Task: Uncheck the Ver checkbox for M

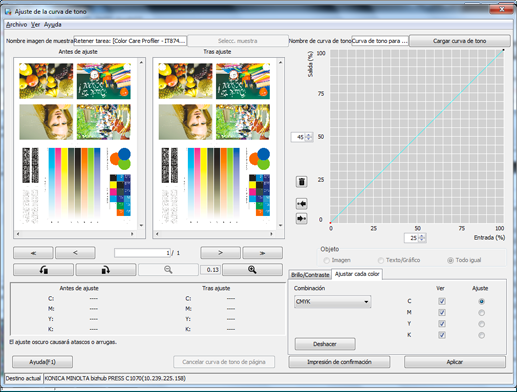Action: [x=442, y=313]
